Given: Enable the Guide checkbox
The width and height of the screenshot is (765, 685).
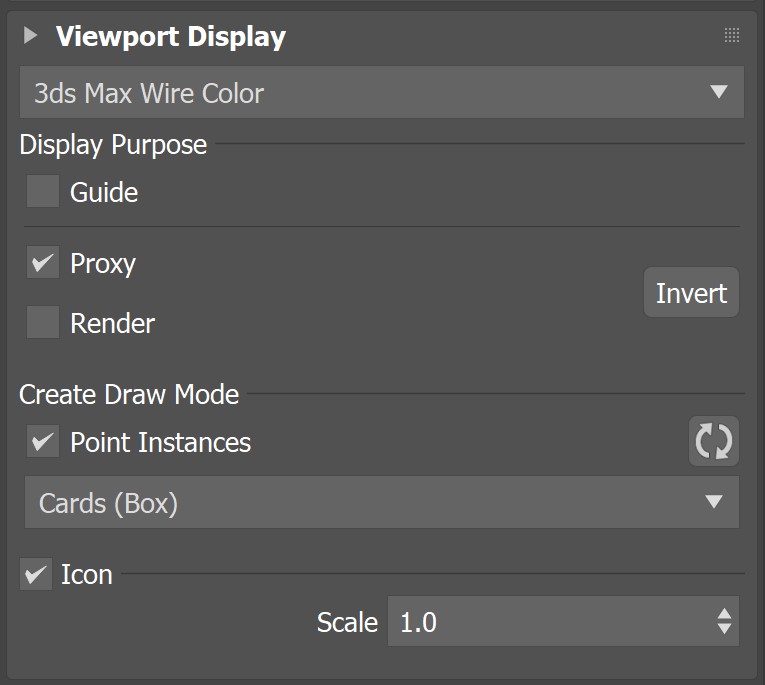Looking at the screenshot, I should pos(43,191).
